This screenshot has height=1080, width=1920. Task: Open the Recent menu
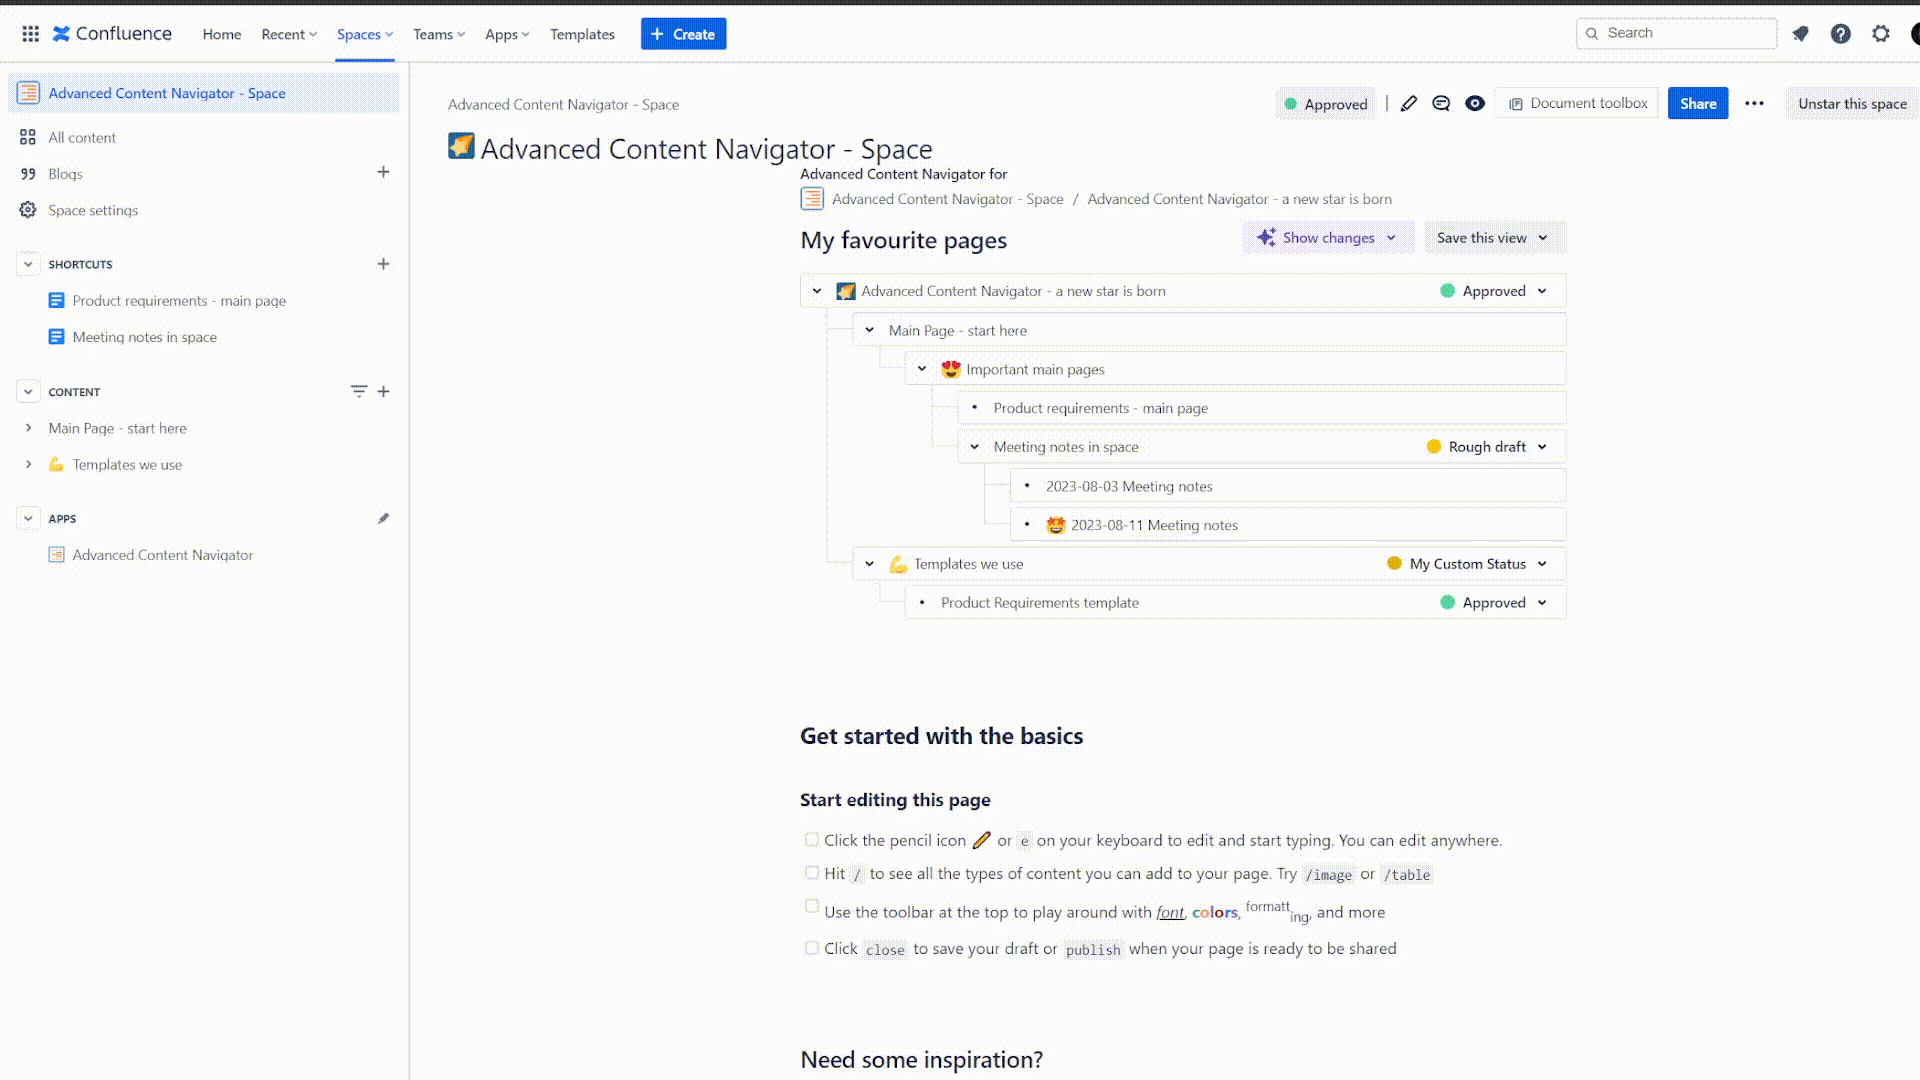click(289, 34)
